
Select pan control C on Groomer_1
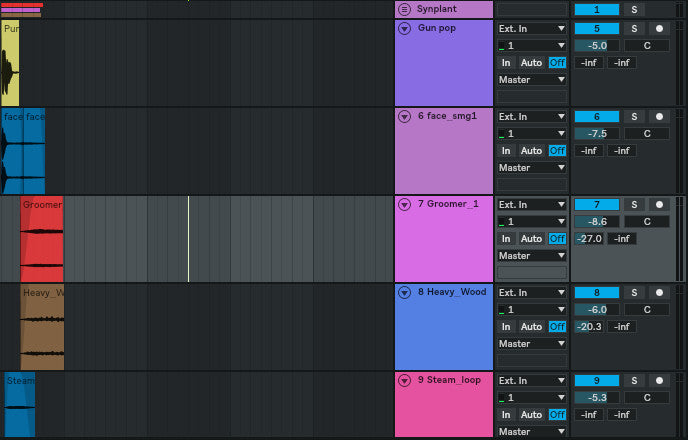click(x=647, y=222)
